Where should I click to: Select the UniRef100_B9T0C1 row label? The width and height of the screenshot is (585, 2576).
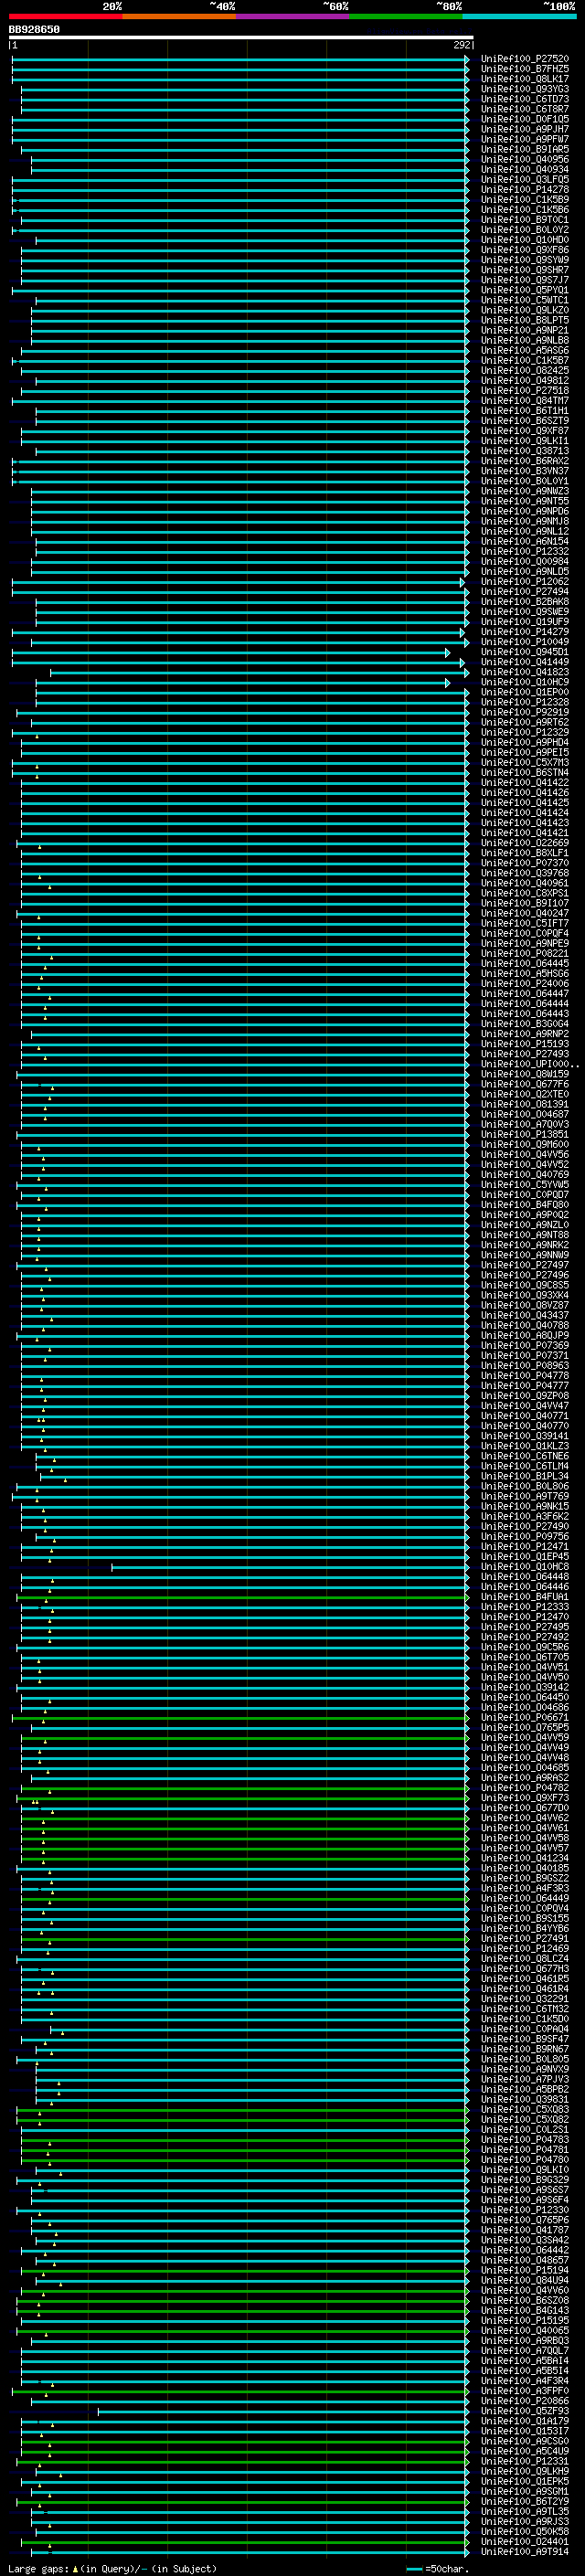click(x=525, y=219)
